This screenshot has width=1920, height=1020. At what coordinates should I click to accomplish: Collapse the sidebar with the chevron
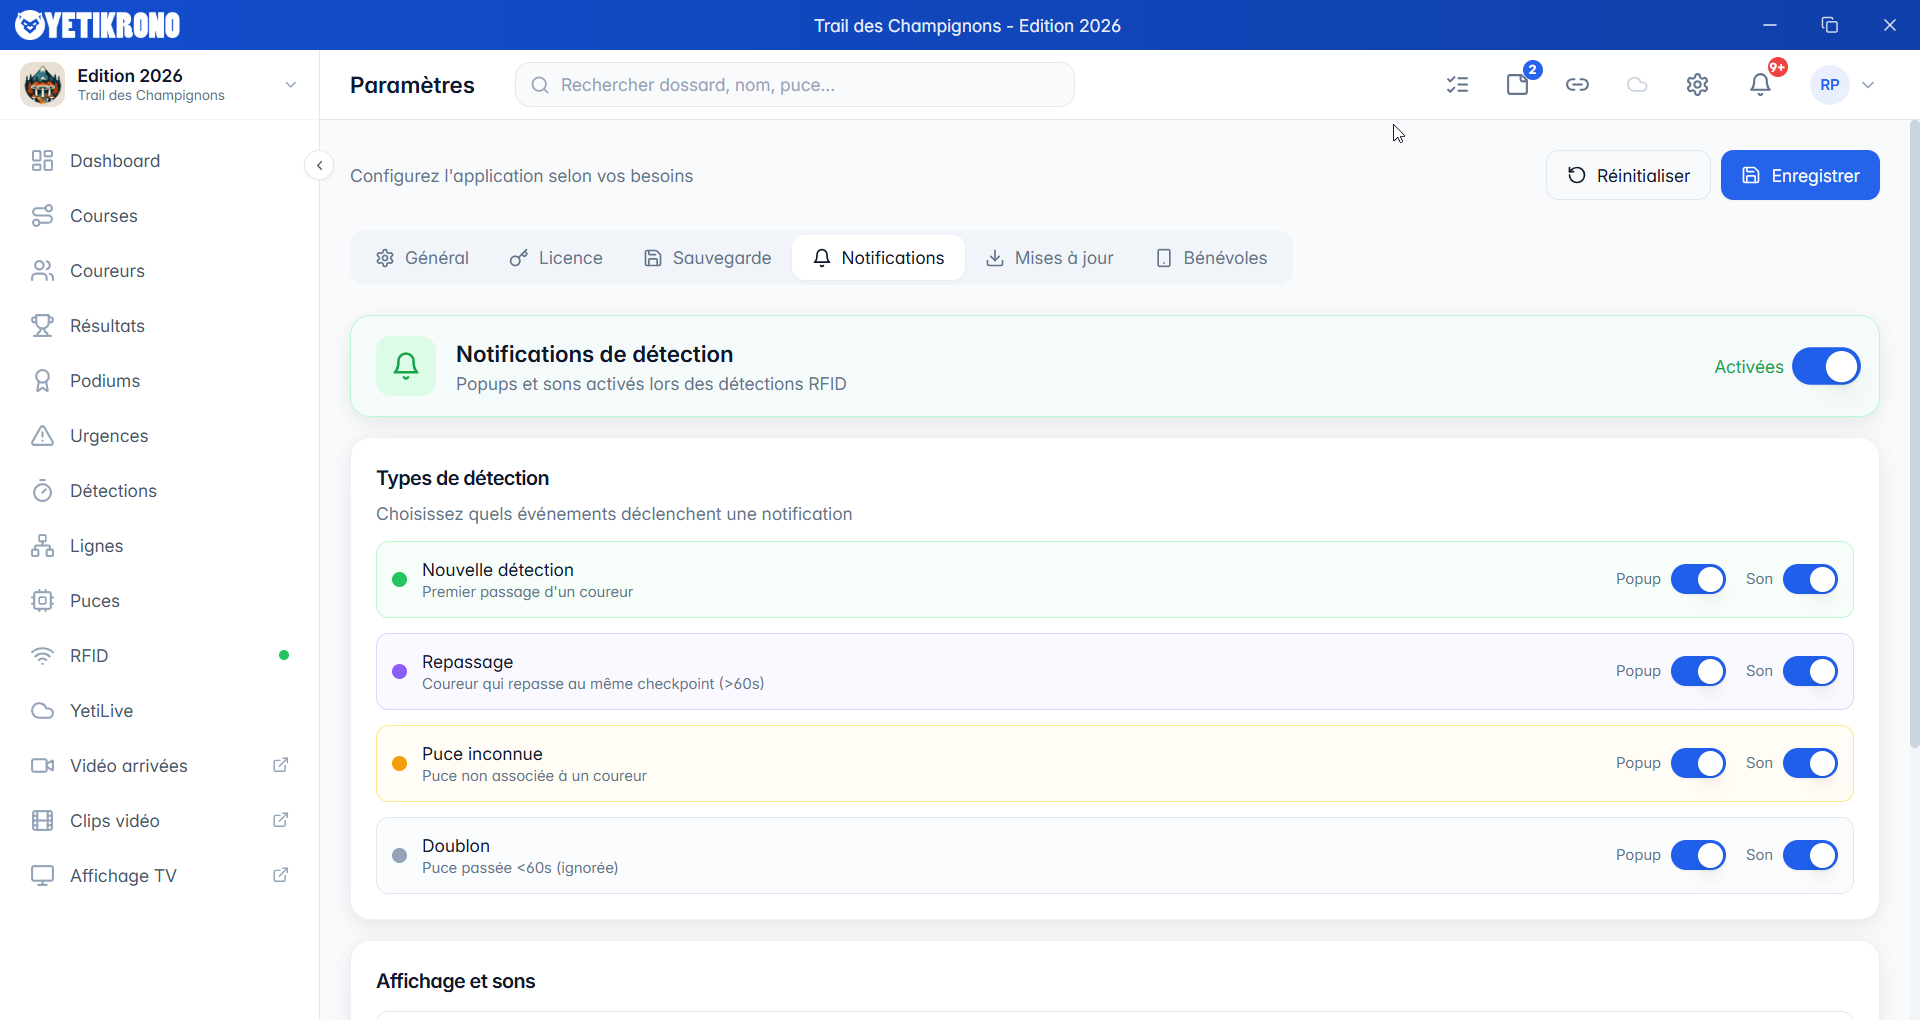(x=318, y=165)
